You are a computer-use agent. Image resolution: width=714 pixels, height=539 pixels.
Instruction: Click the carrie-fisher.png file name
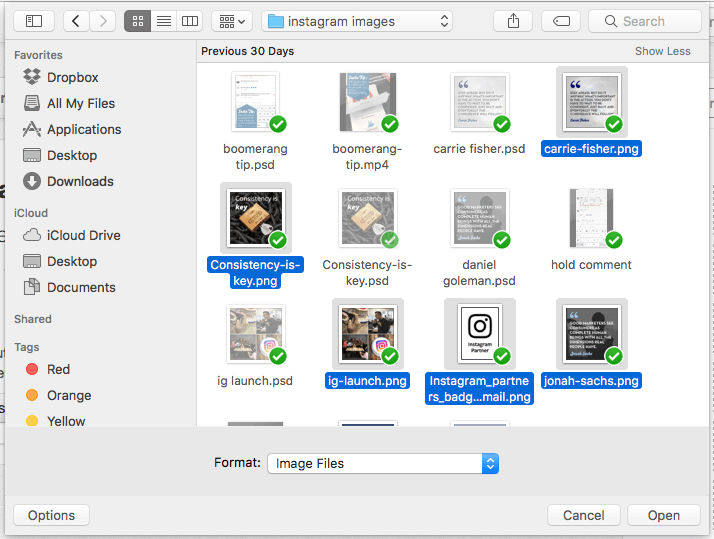tap(591, 149)
